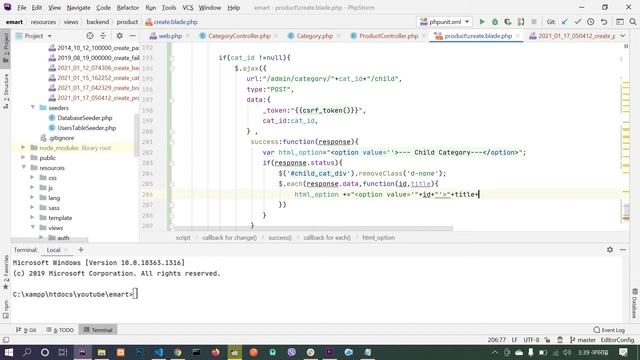Run the phpunit.xml configuration
The image size is (640, 360).
tap(482, 22)
